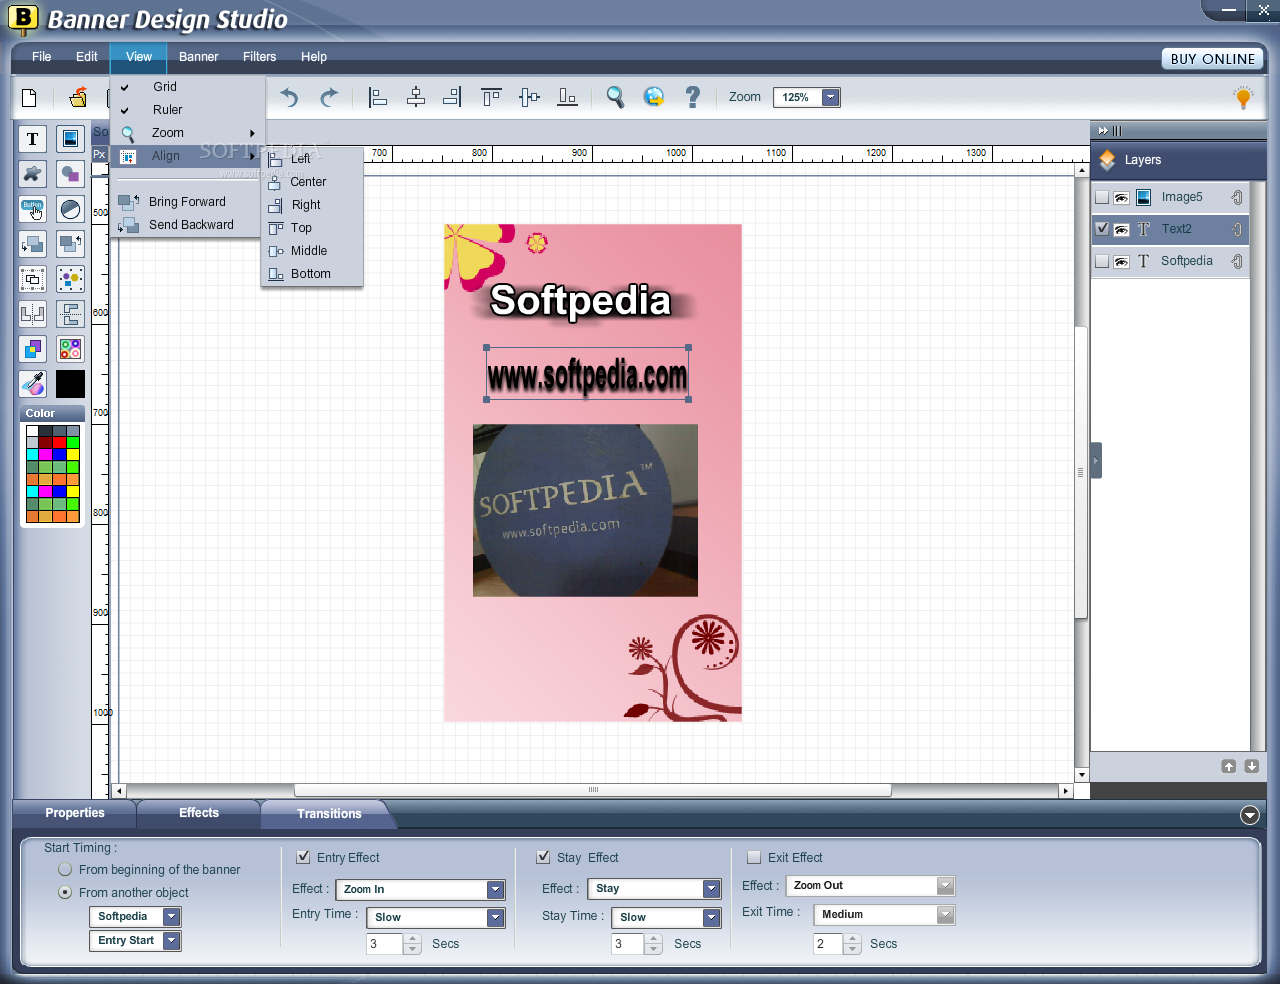The width and height of the screenshot is (1280, 984).
Task: Click the magnifier zoom toolbar icon
Action: [x=615, y=97]
